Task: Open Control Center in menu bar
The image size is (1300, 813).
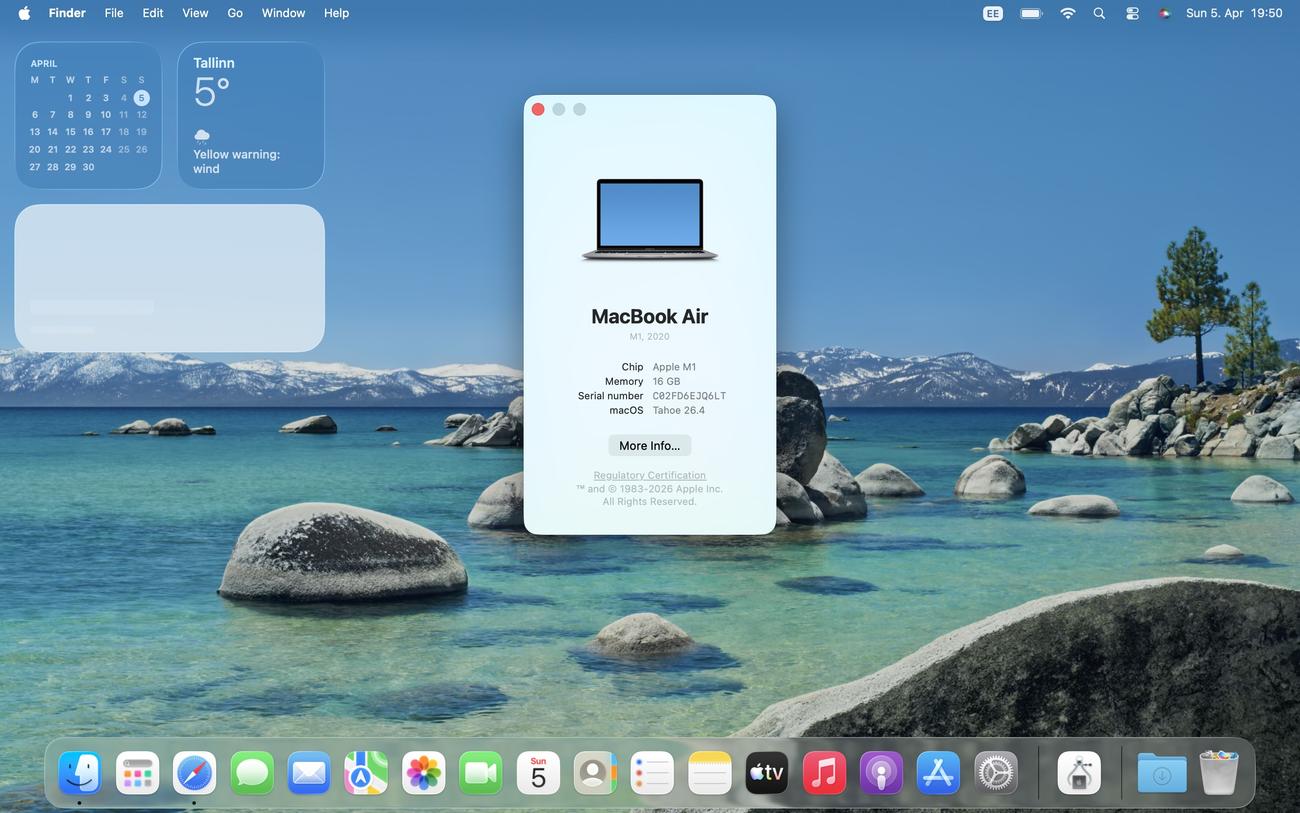Action: [x=1132, y=13]
